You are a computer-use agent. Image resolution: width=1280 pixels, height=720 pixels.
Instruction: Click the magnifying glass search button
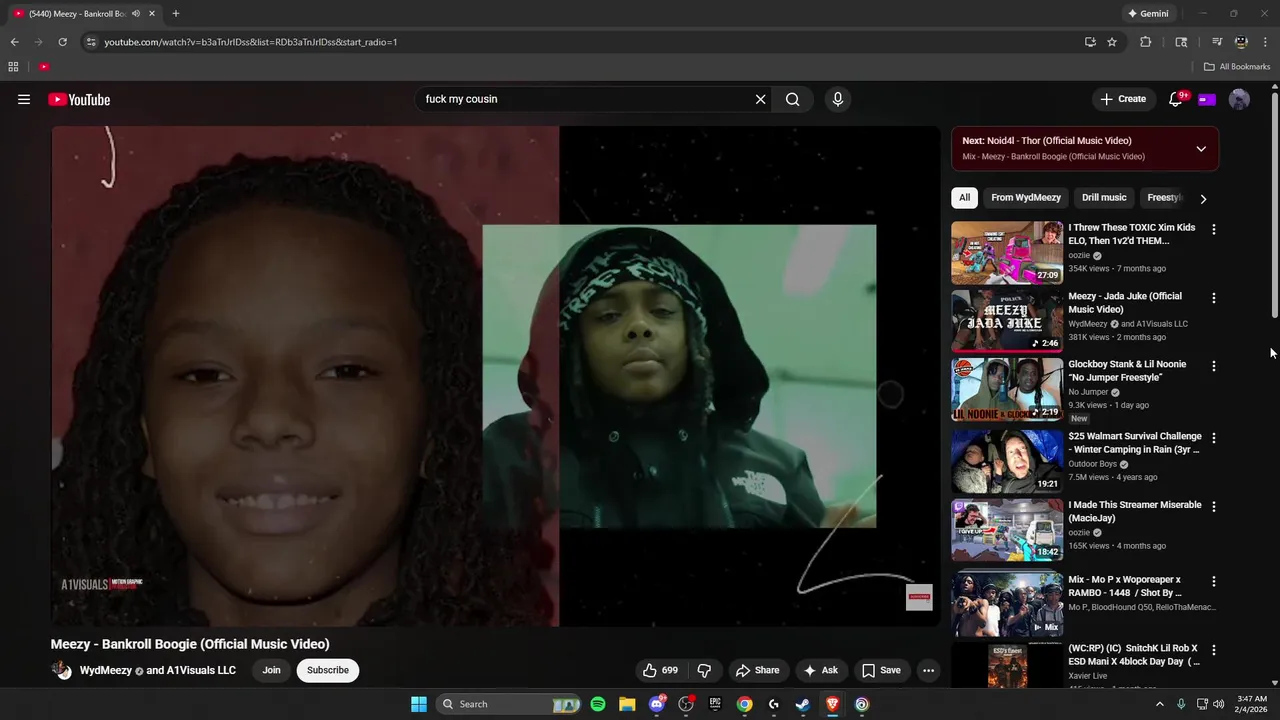792,99
